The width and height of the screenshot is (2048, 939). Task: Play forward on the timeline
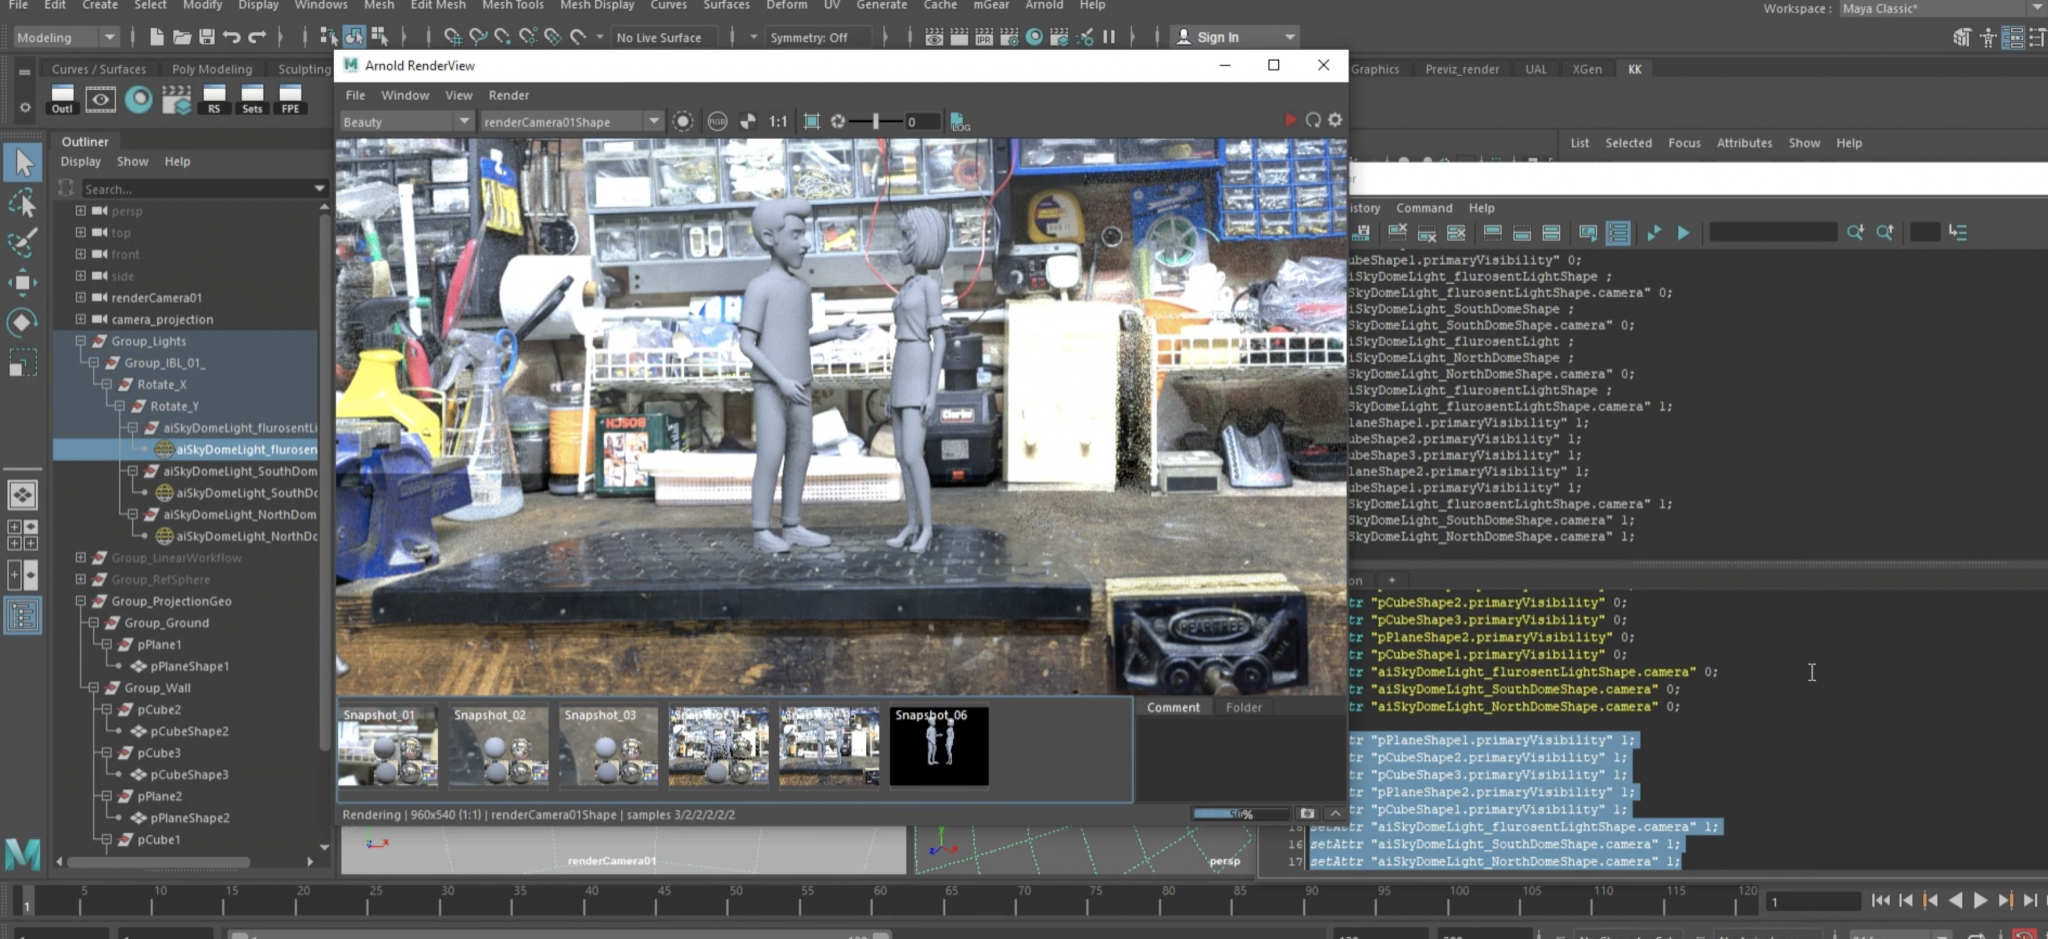tap(1980, 901)
